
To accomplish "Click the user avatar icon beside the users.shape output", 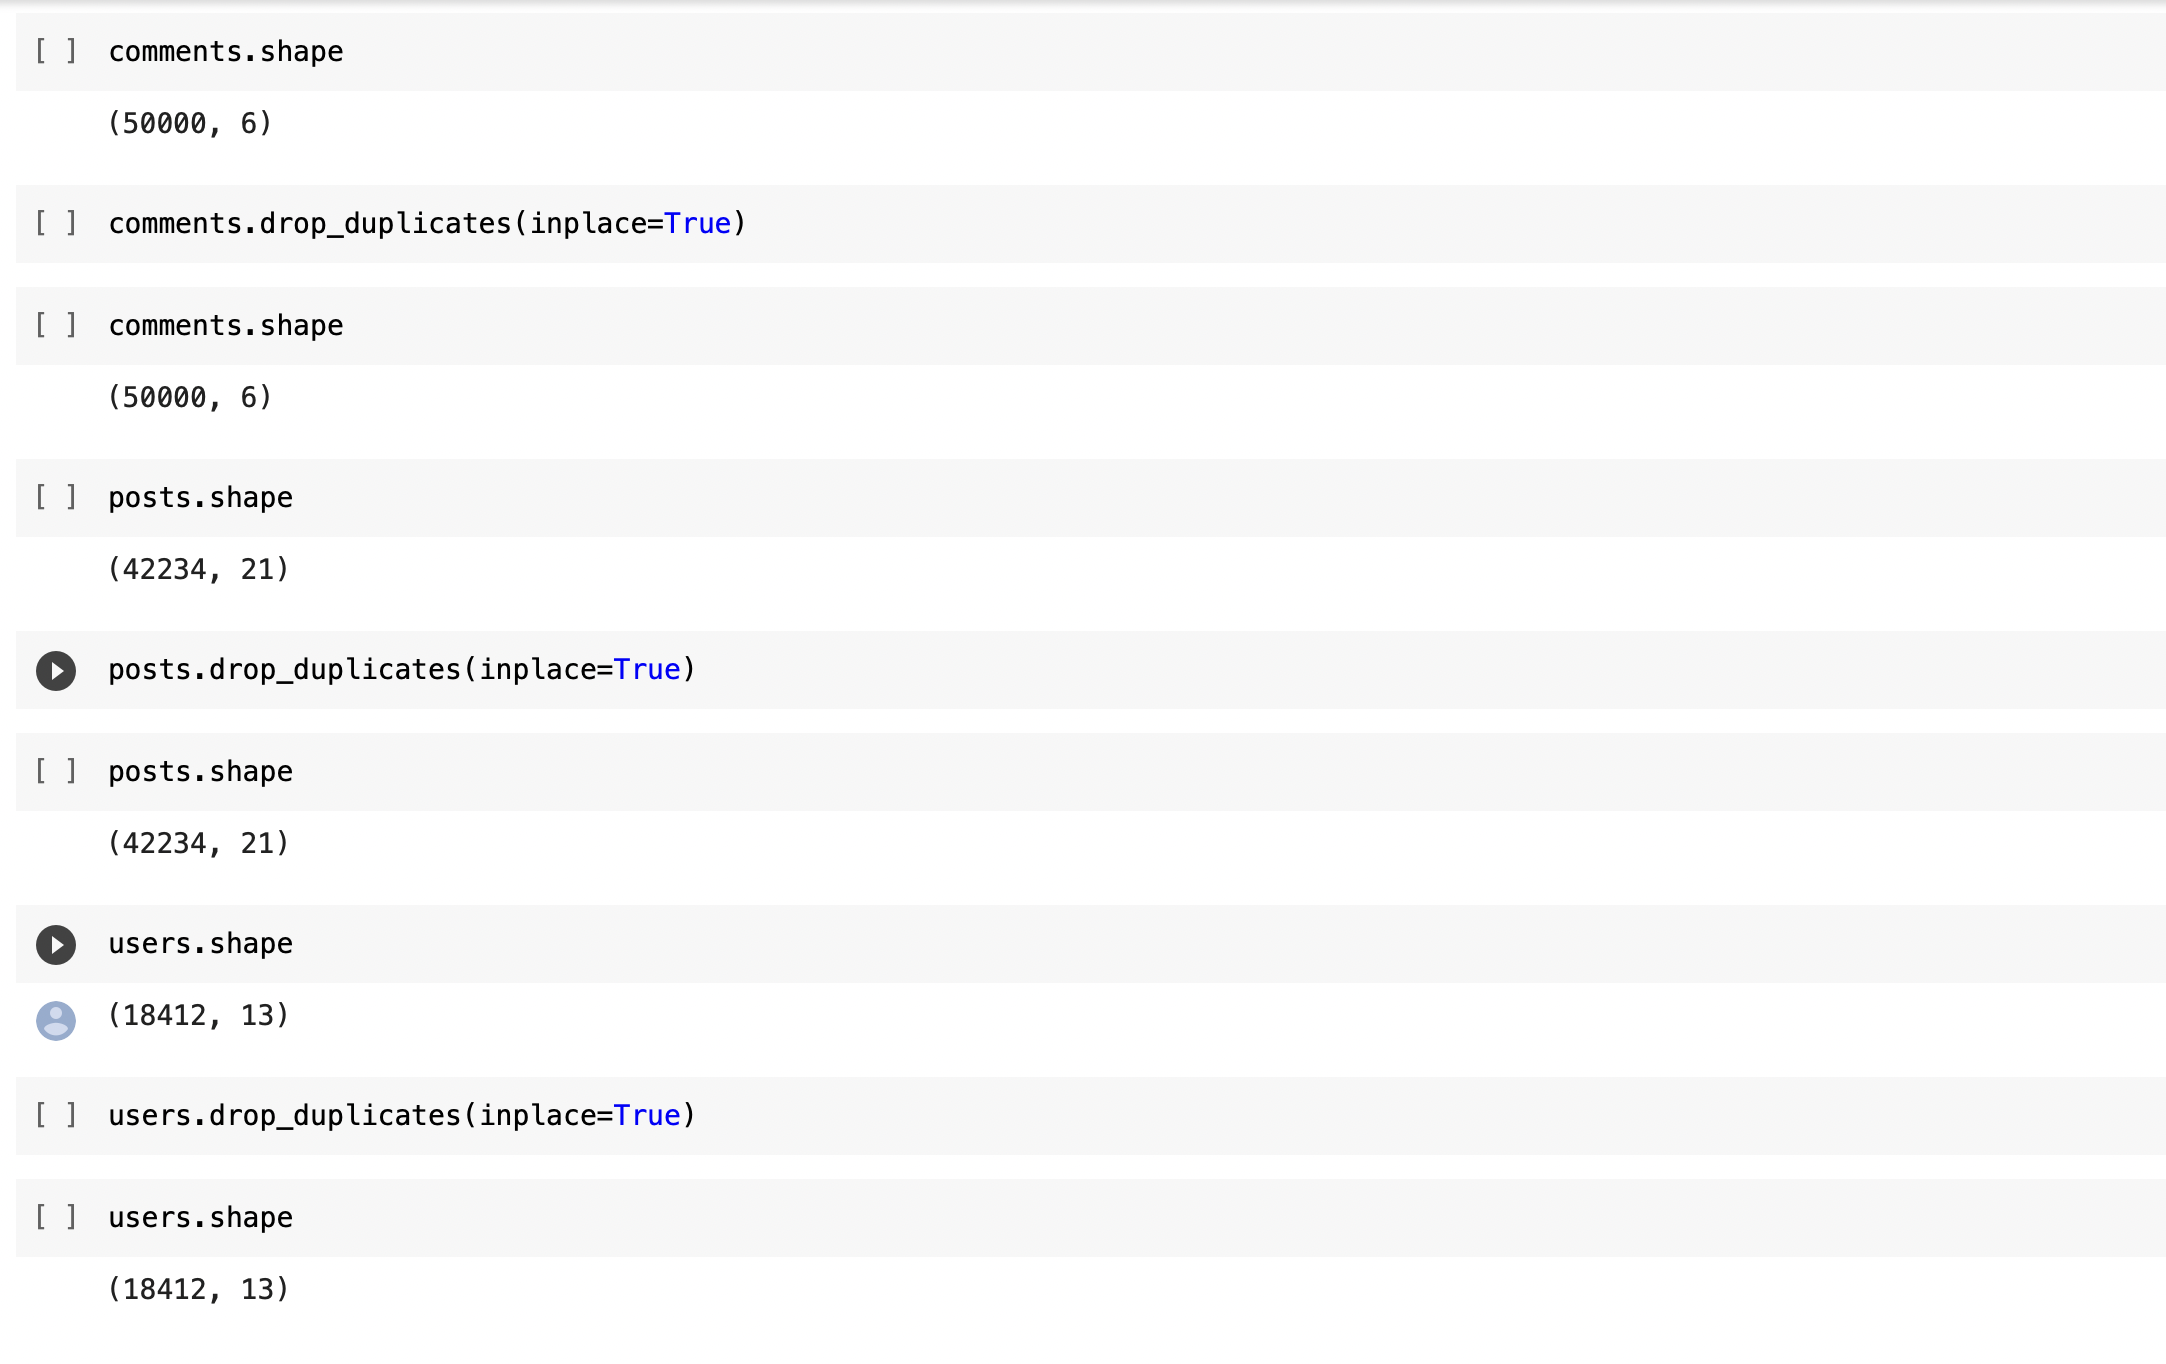I will (56, 1020).
